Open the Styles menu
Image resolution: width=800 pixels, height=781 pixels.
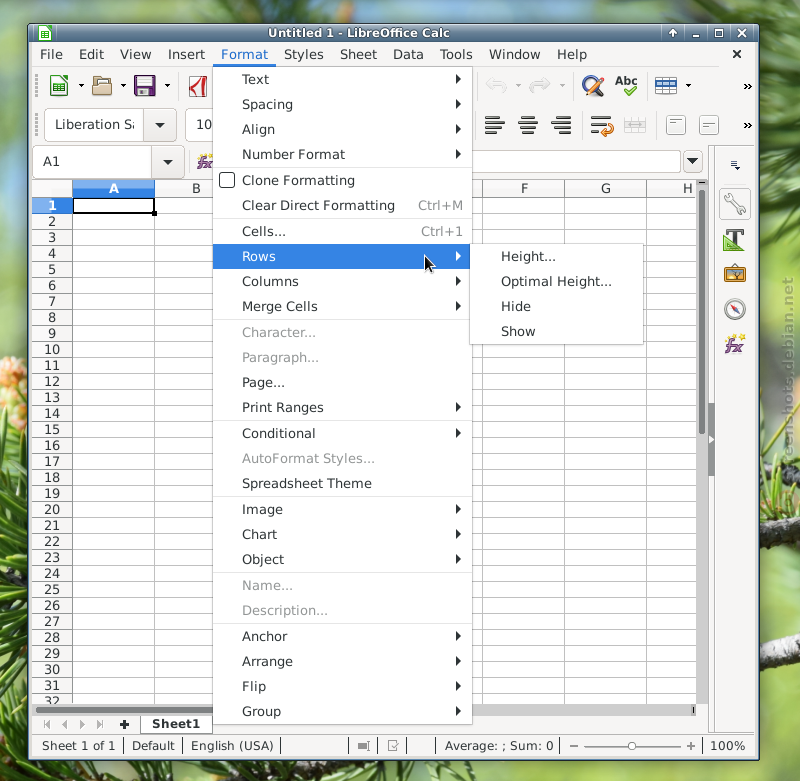304,55
